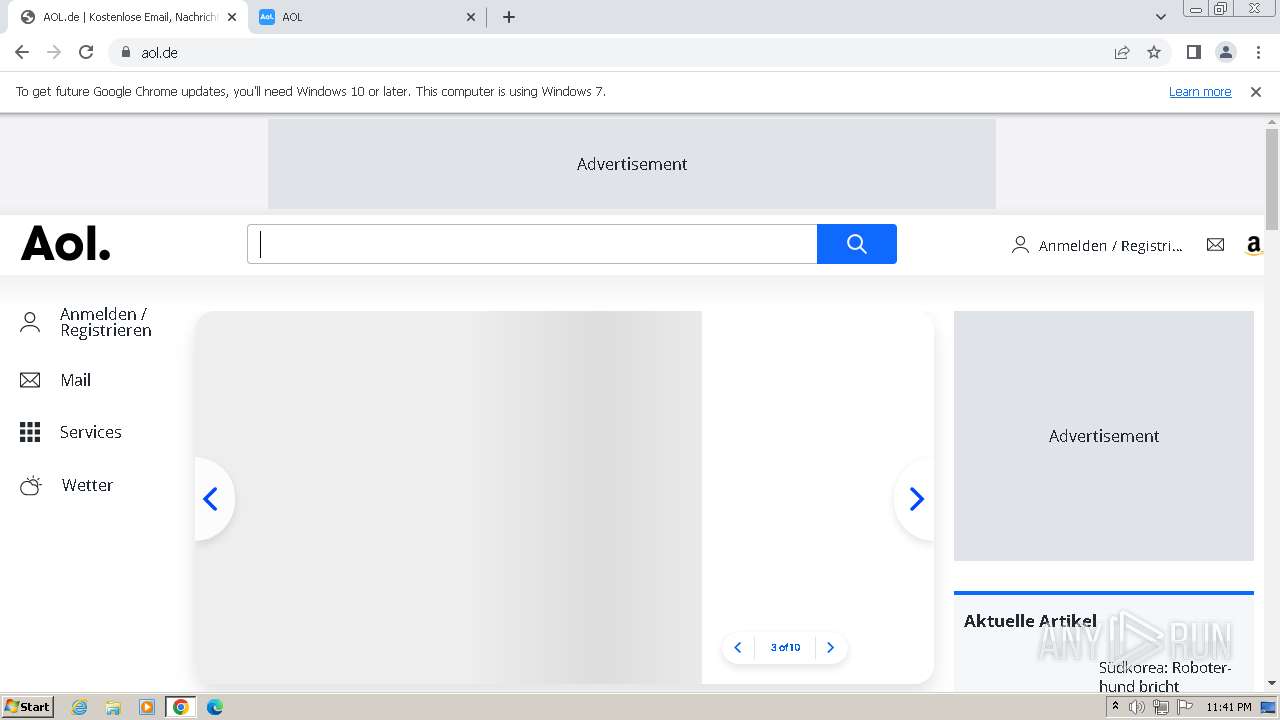Open the Südkorea: Roboterhund article
This screenshot has height=720, width=1280.
[x=1165, y=677]
